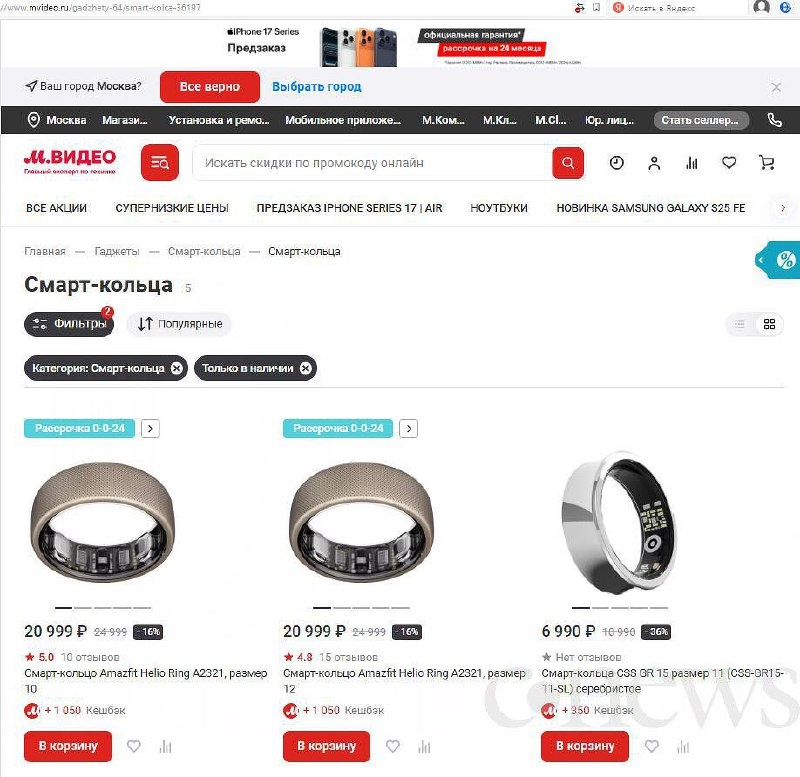
Task: Open the ВСЕ АКЦИИ menu item
Action: (x=56, y=208)
